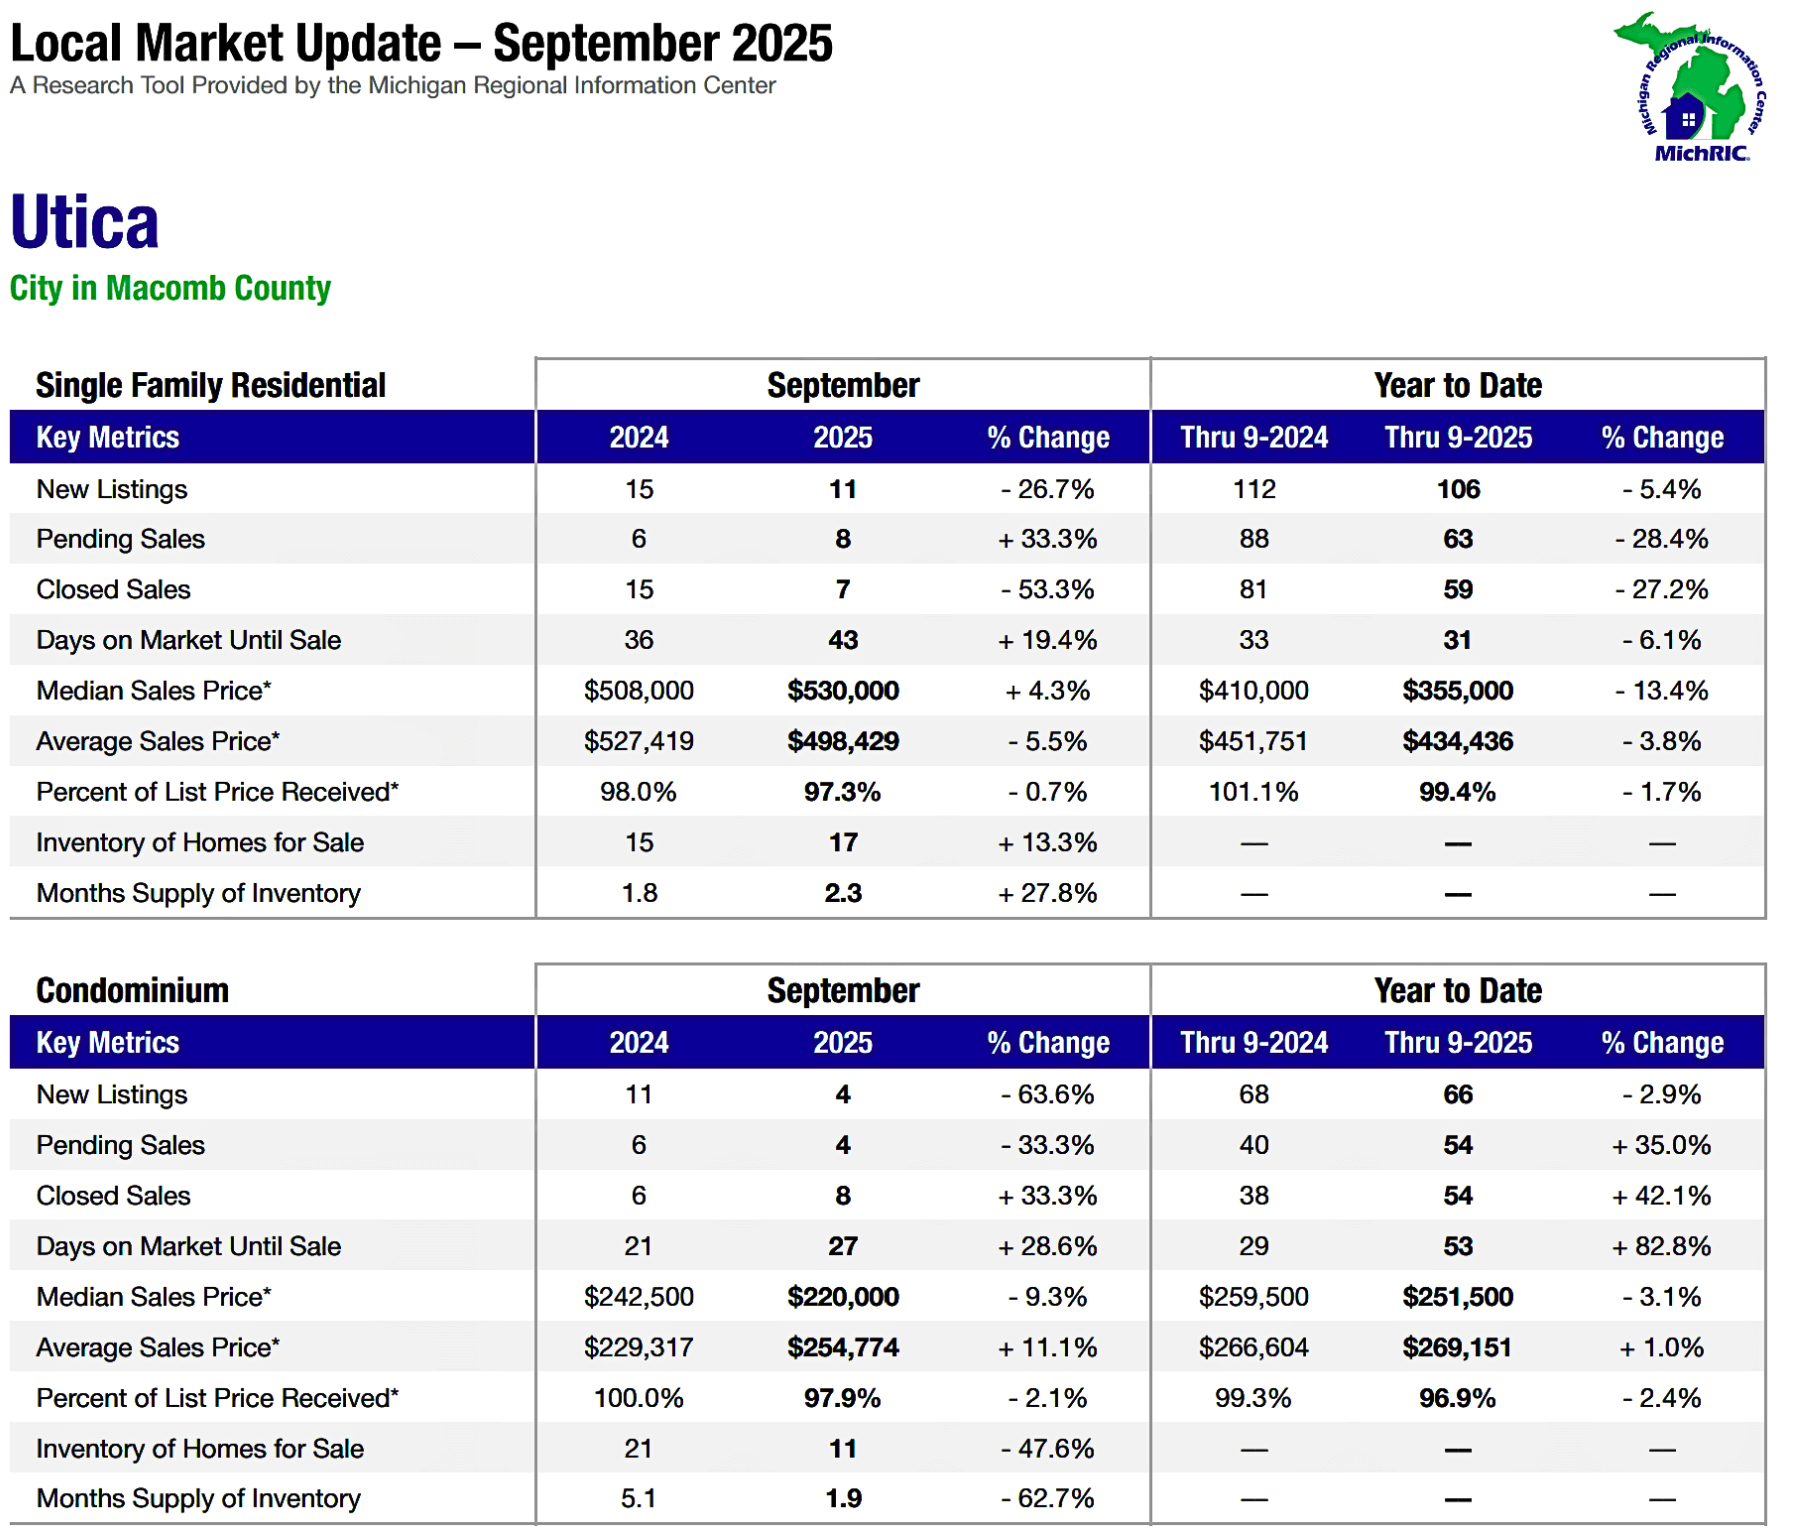Click the +82.8% days on market change
The height and width of the screenshot is (1534, 1813).
click(1660, 1246)
